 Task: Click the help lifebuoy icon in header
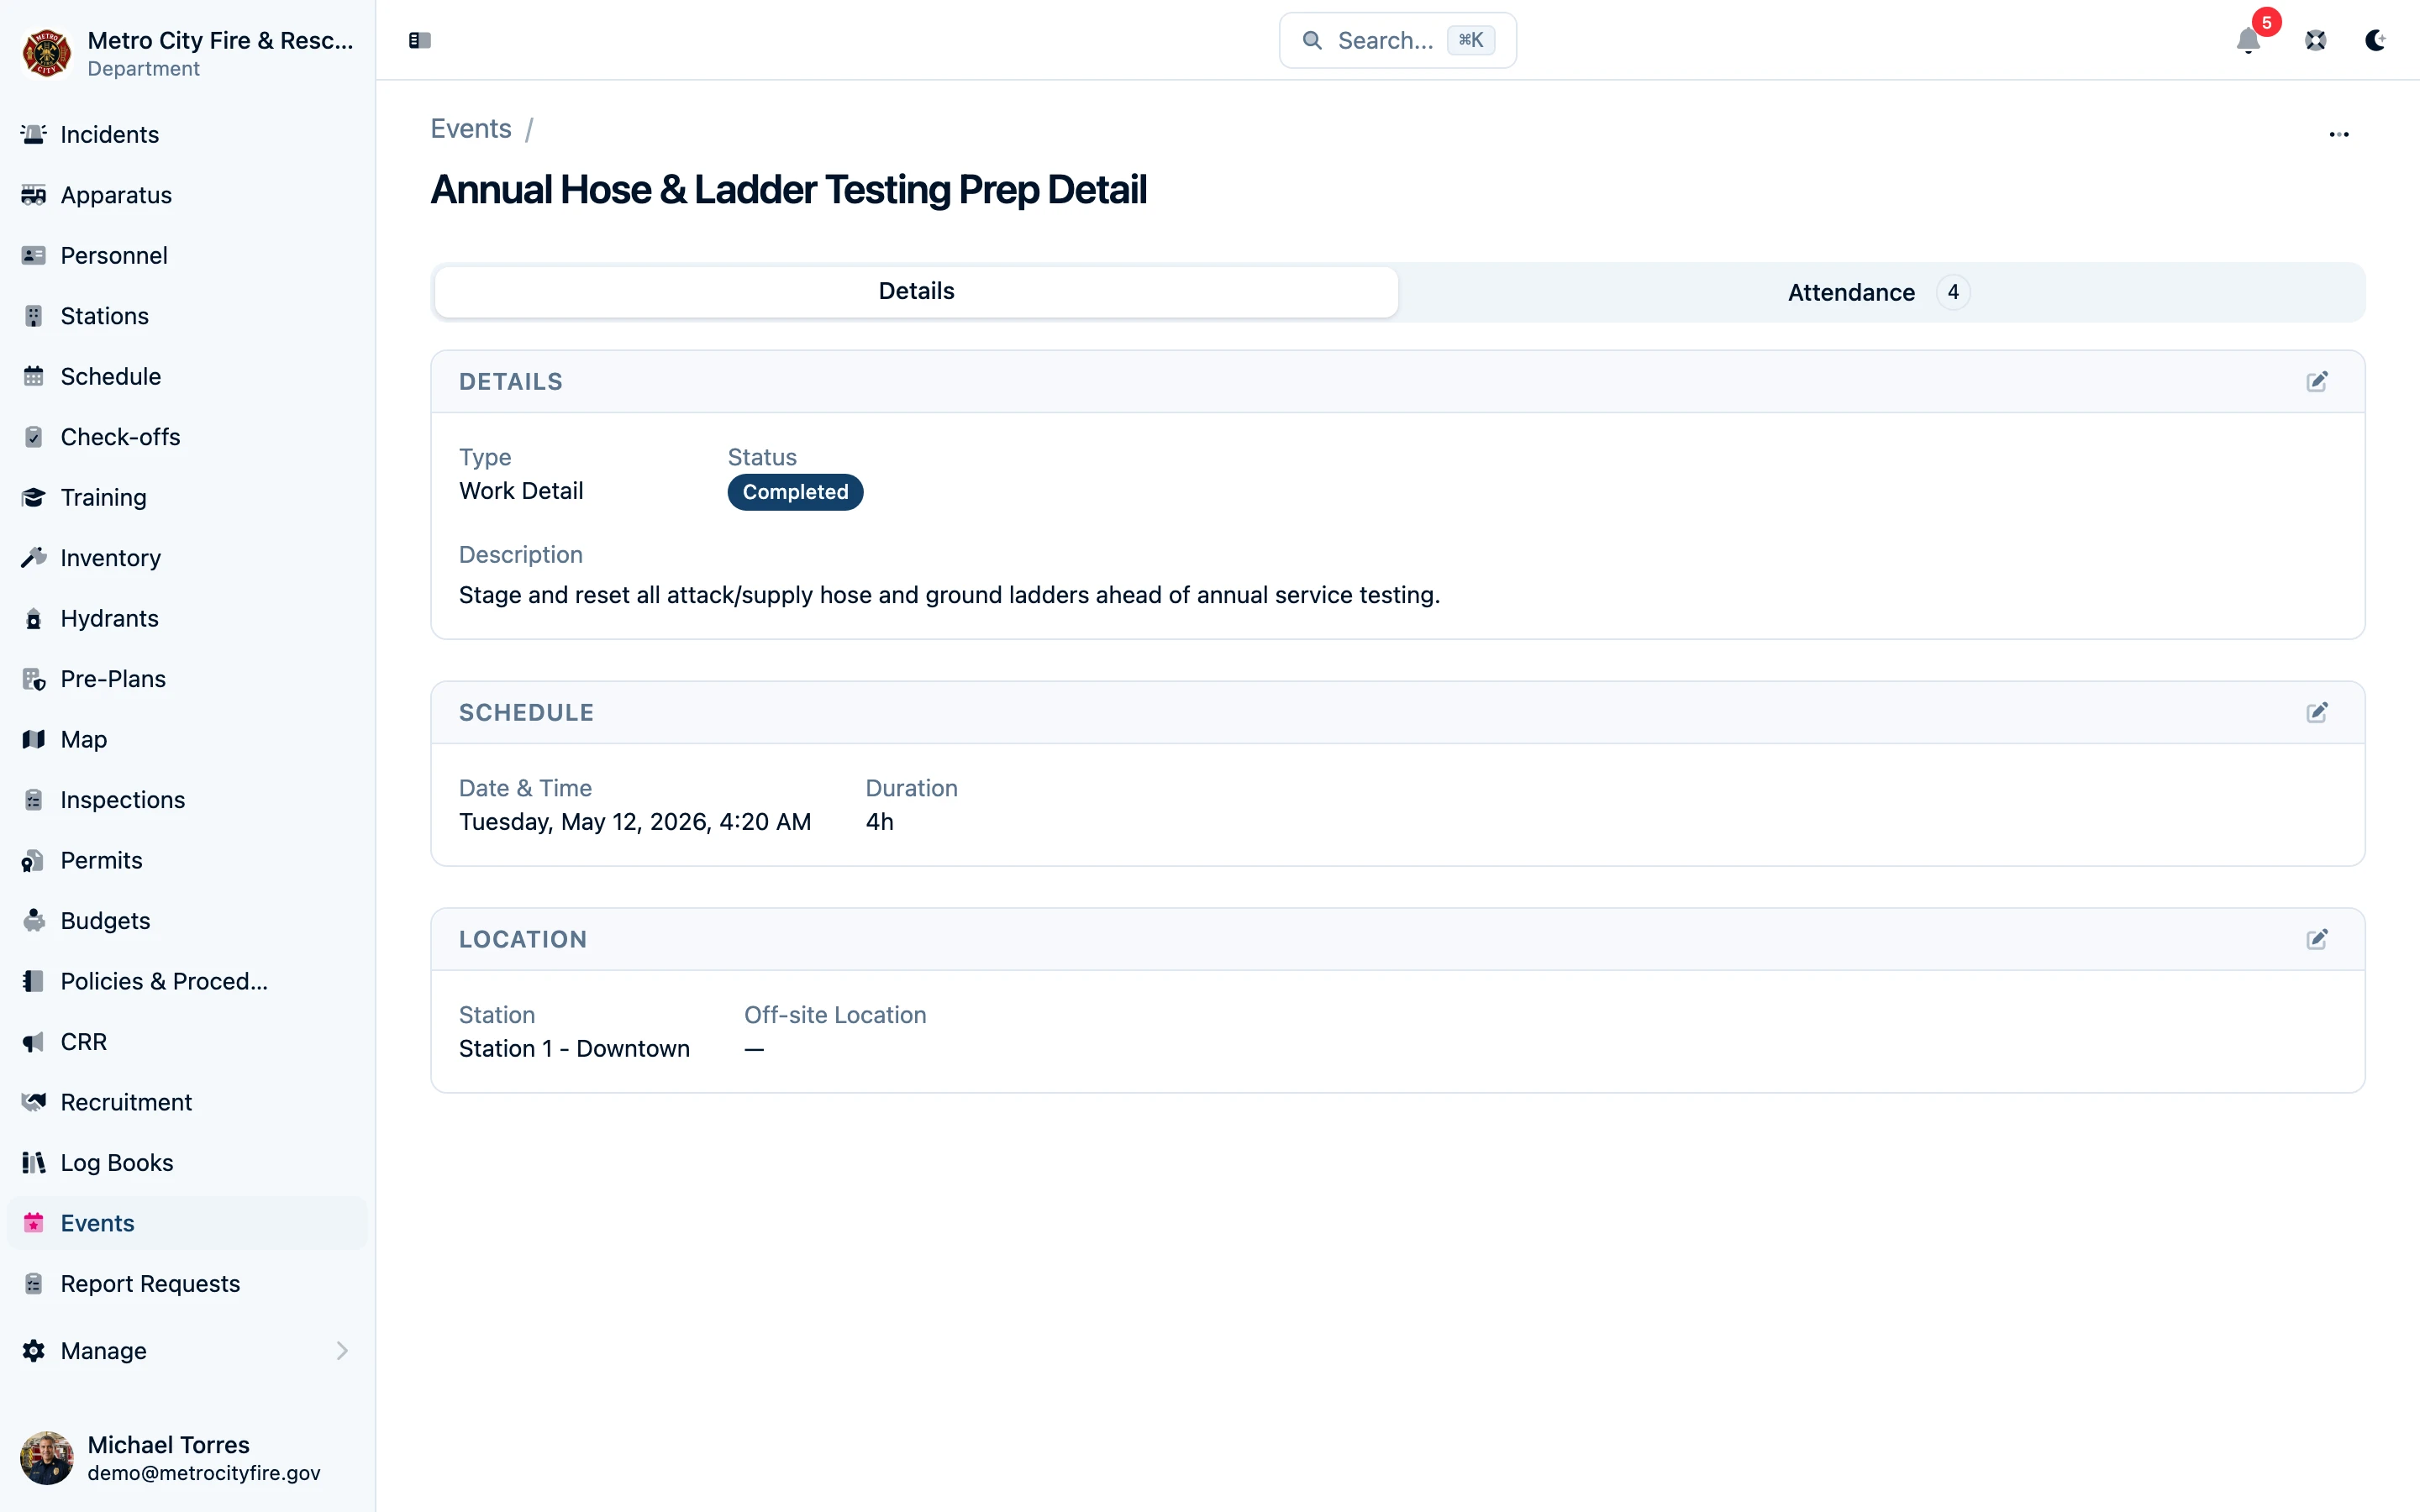pos(2316,40)
